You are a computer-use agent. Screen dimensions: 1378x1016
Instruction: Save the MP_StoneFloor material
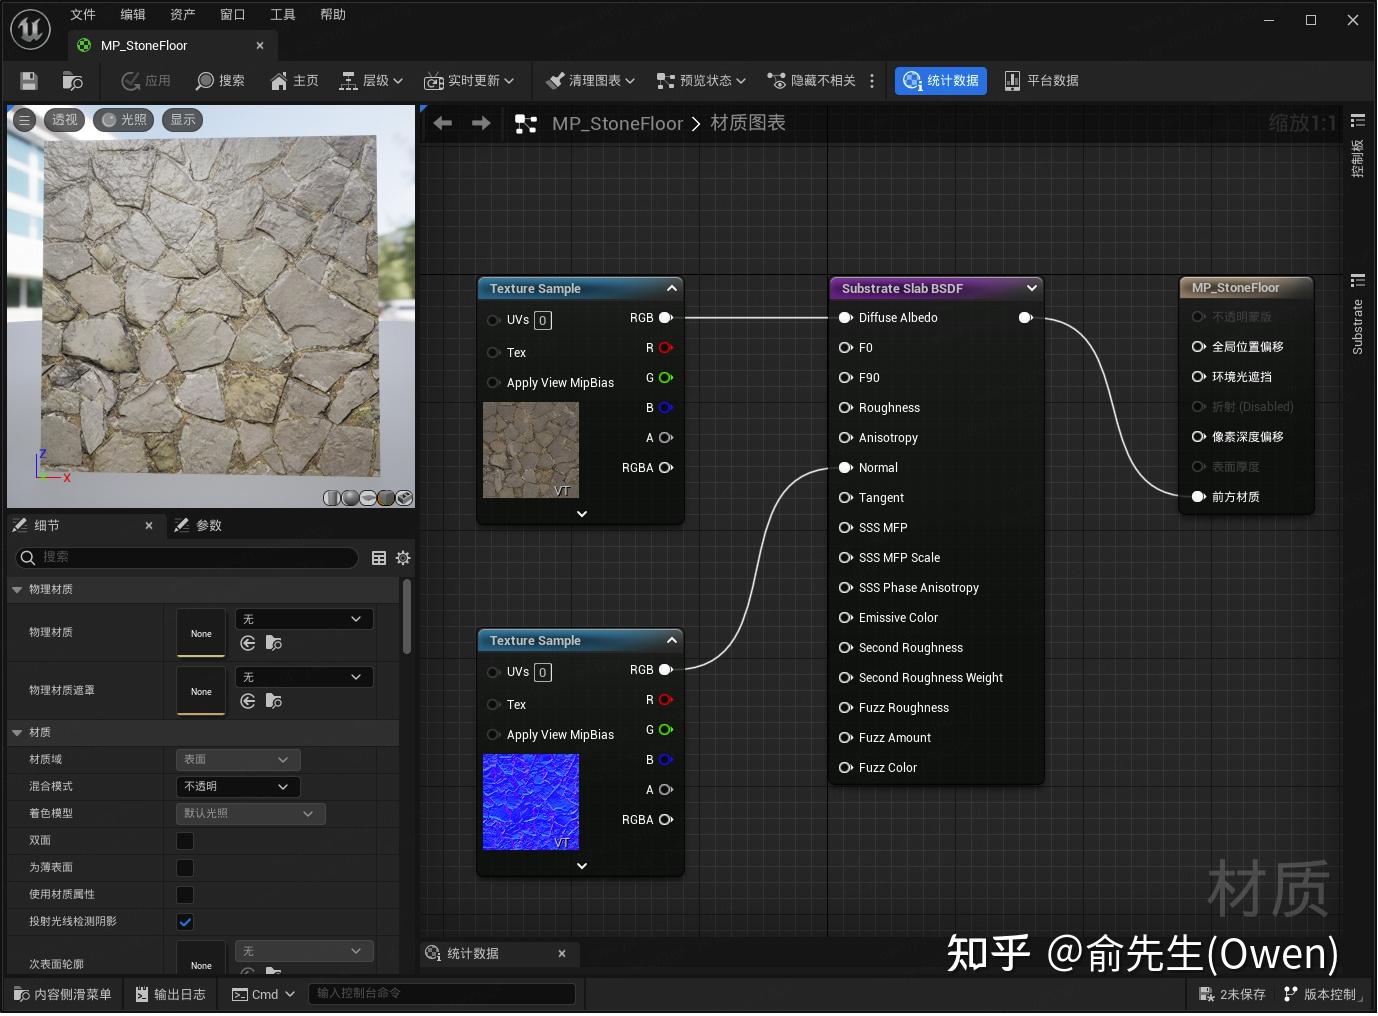[27, 81]
